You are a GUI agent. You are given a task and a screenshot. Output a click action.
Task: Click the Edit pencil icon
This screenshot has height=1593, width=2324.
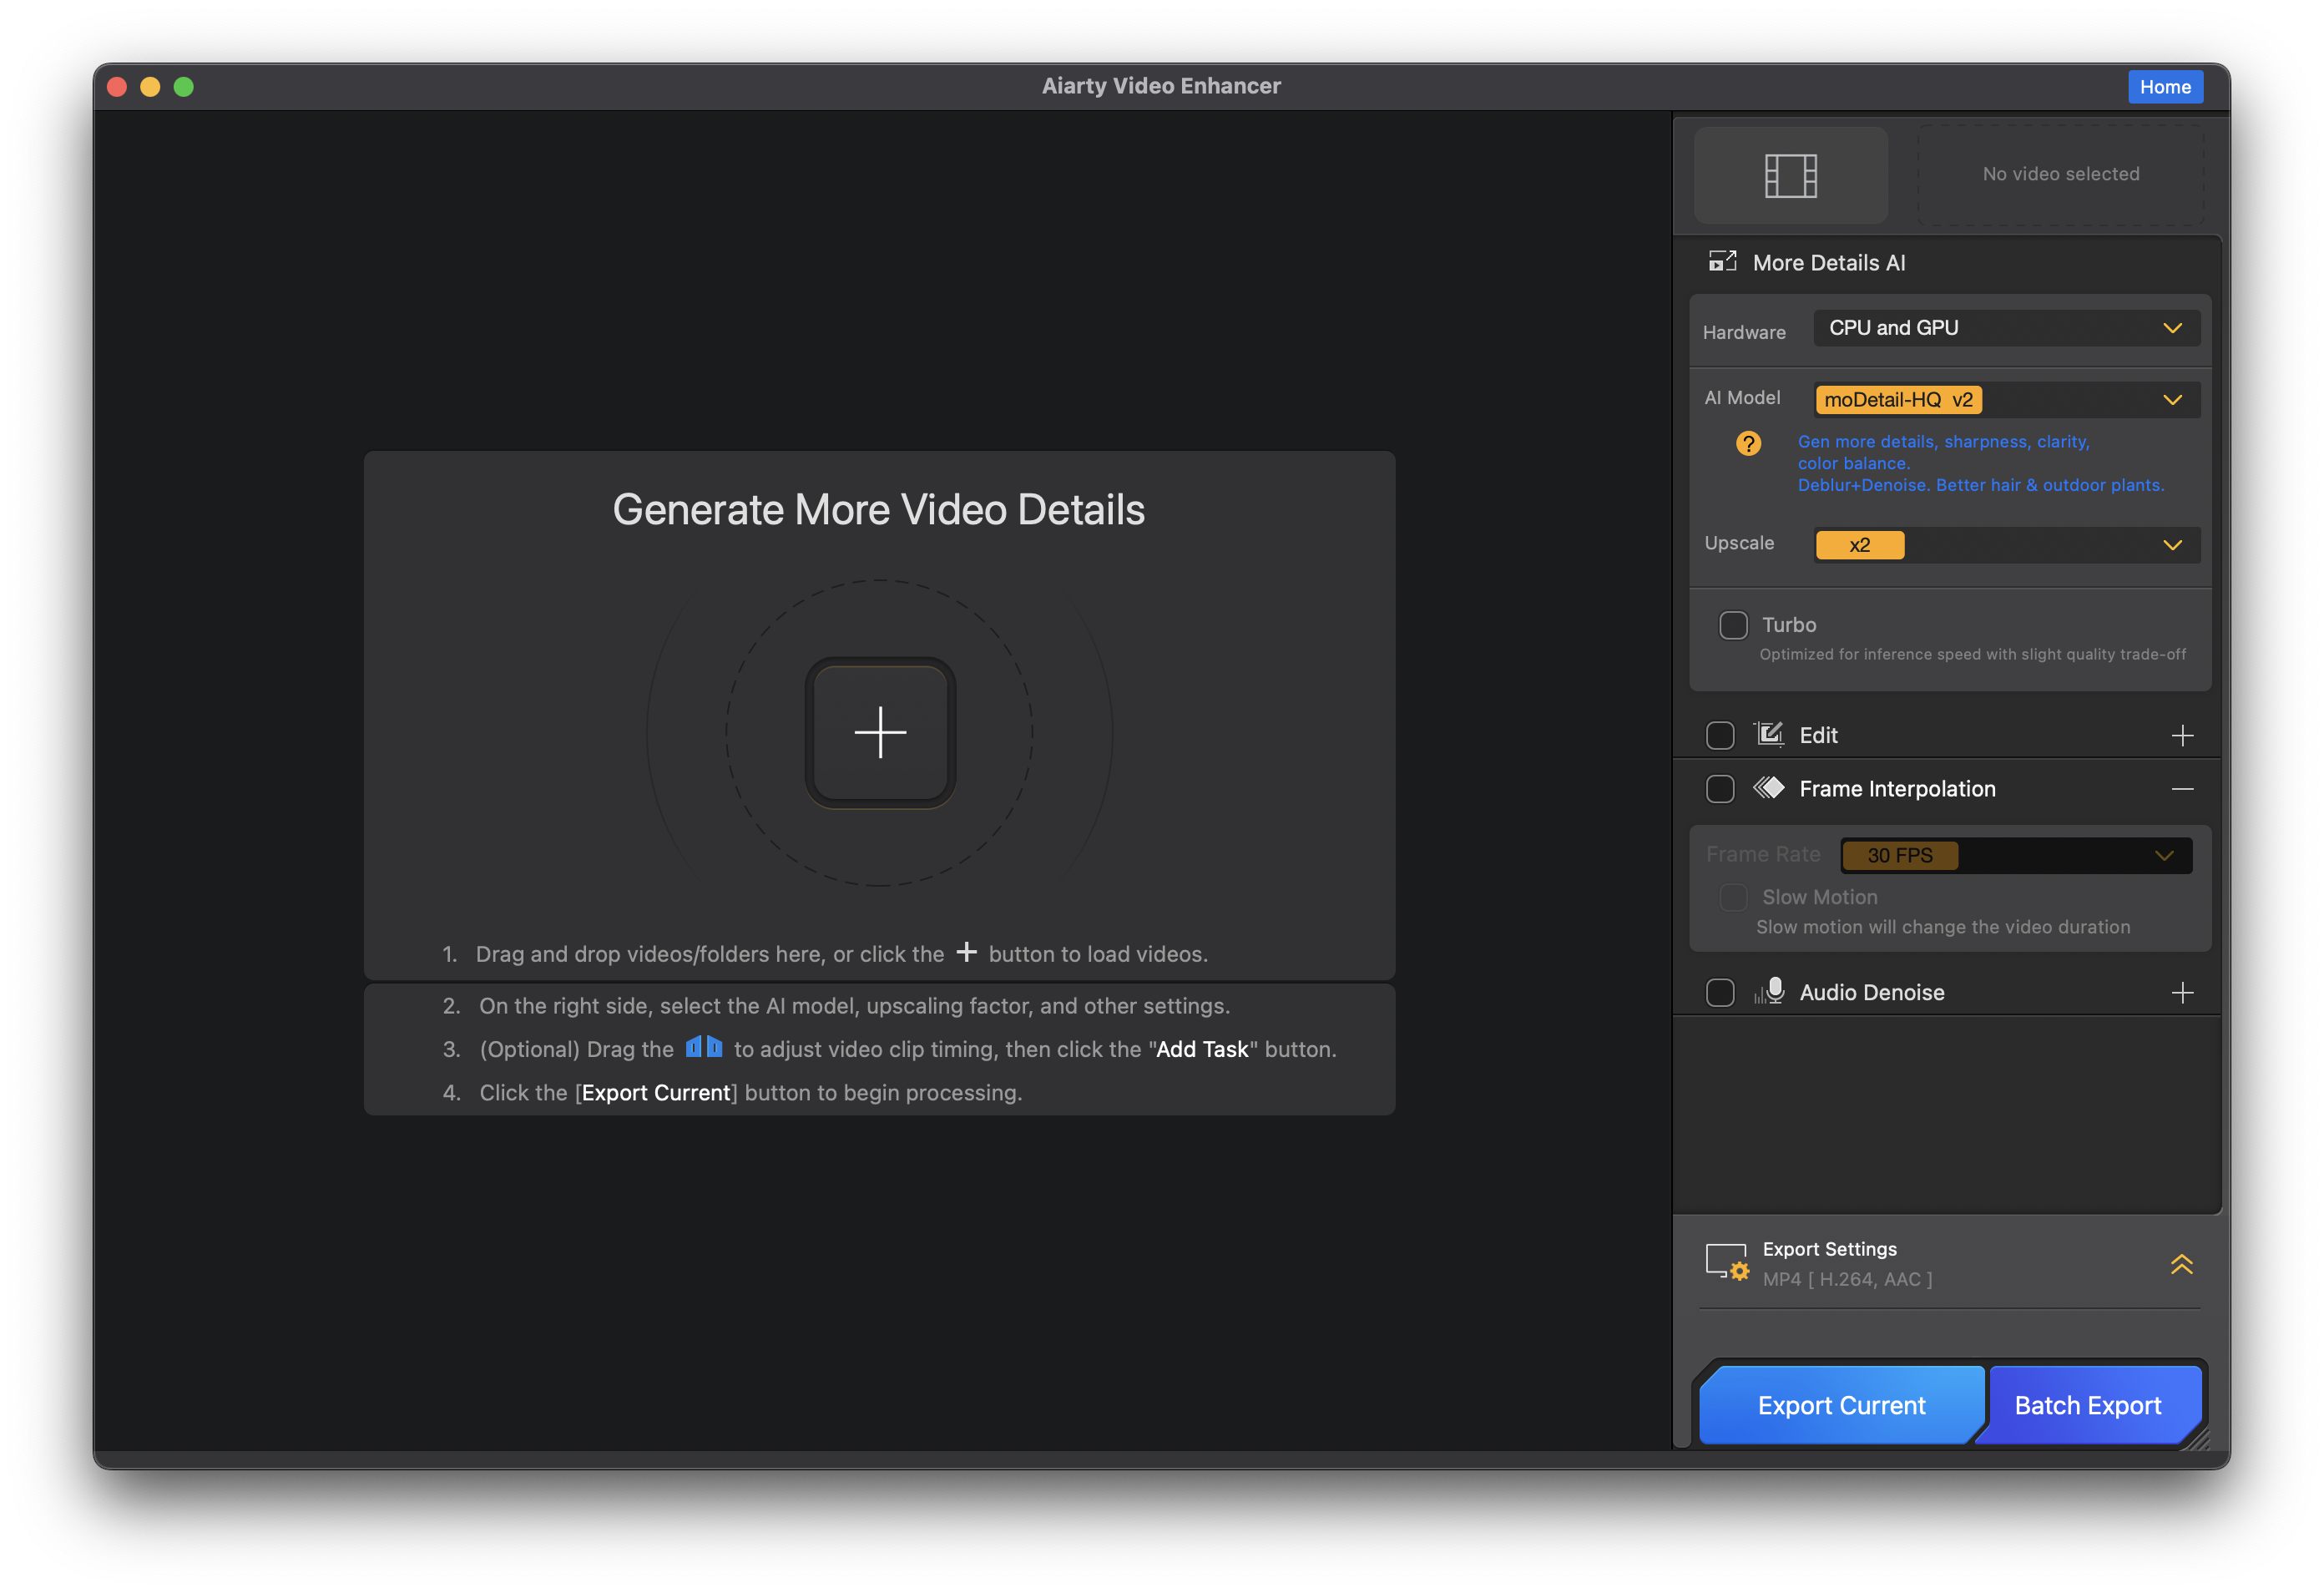1769,735
